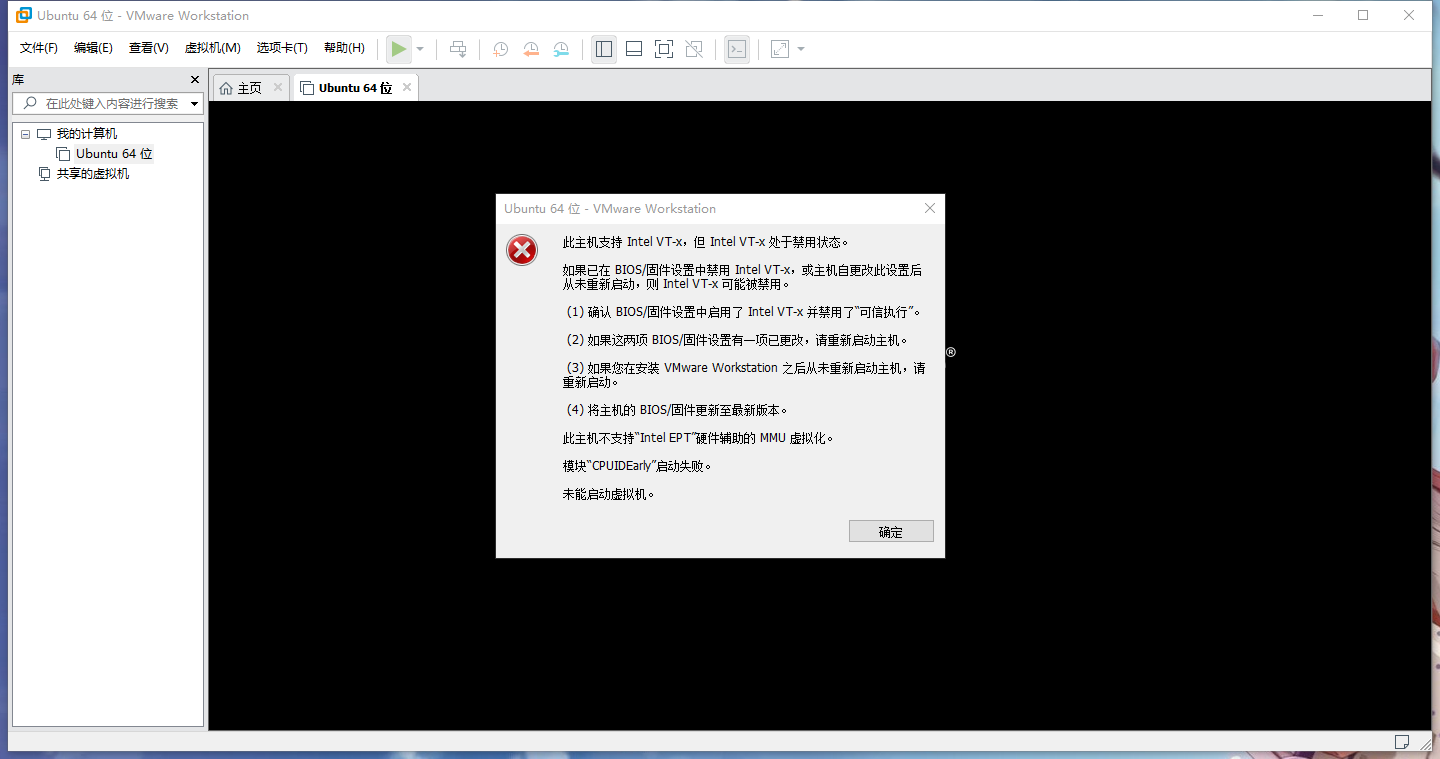Click the take snapshot icon
The image size is (1440, 759).
500,49
